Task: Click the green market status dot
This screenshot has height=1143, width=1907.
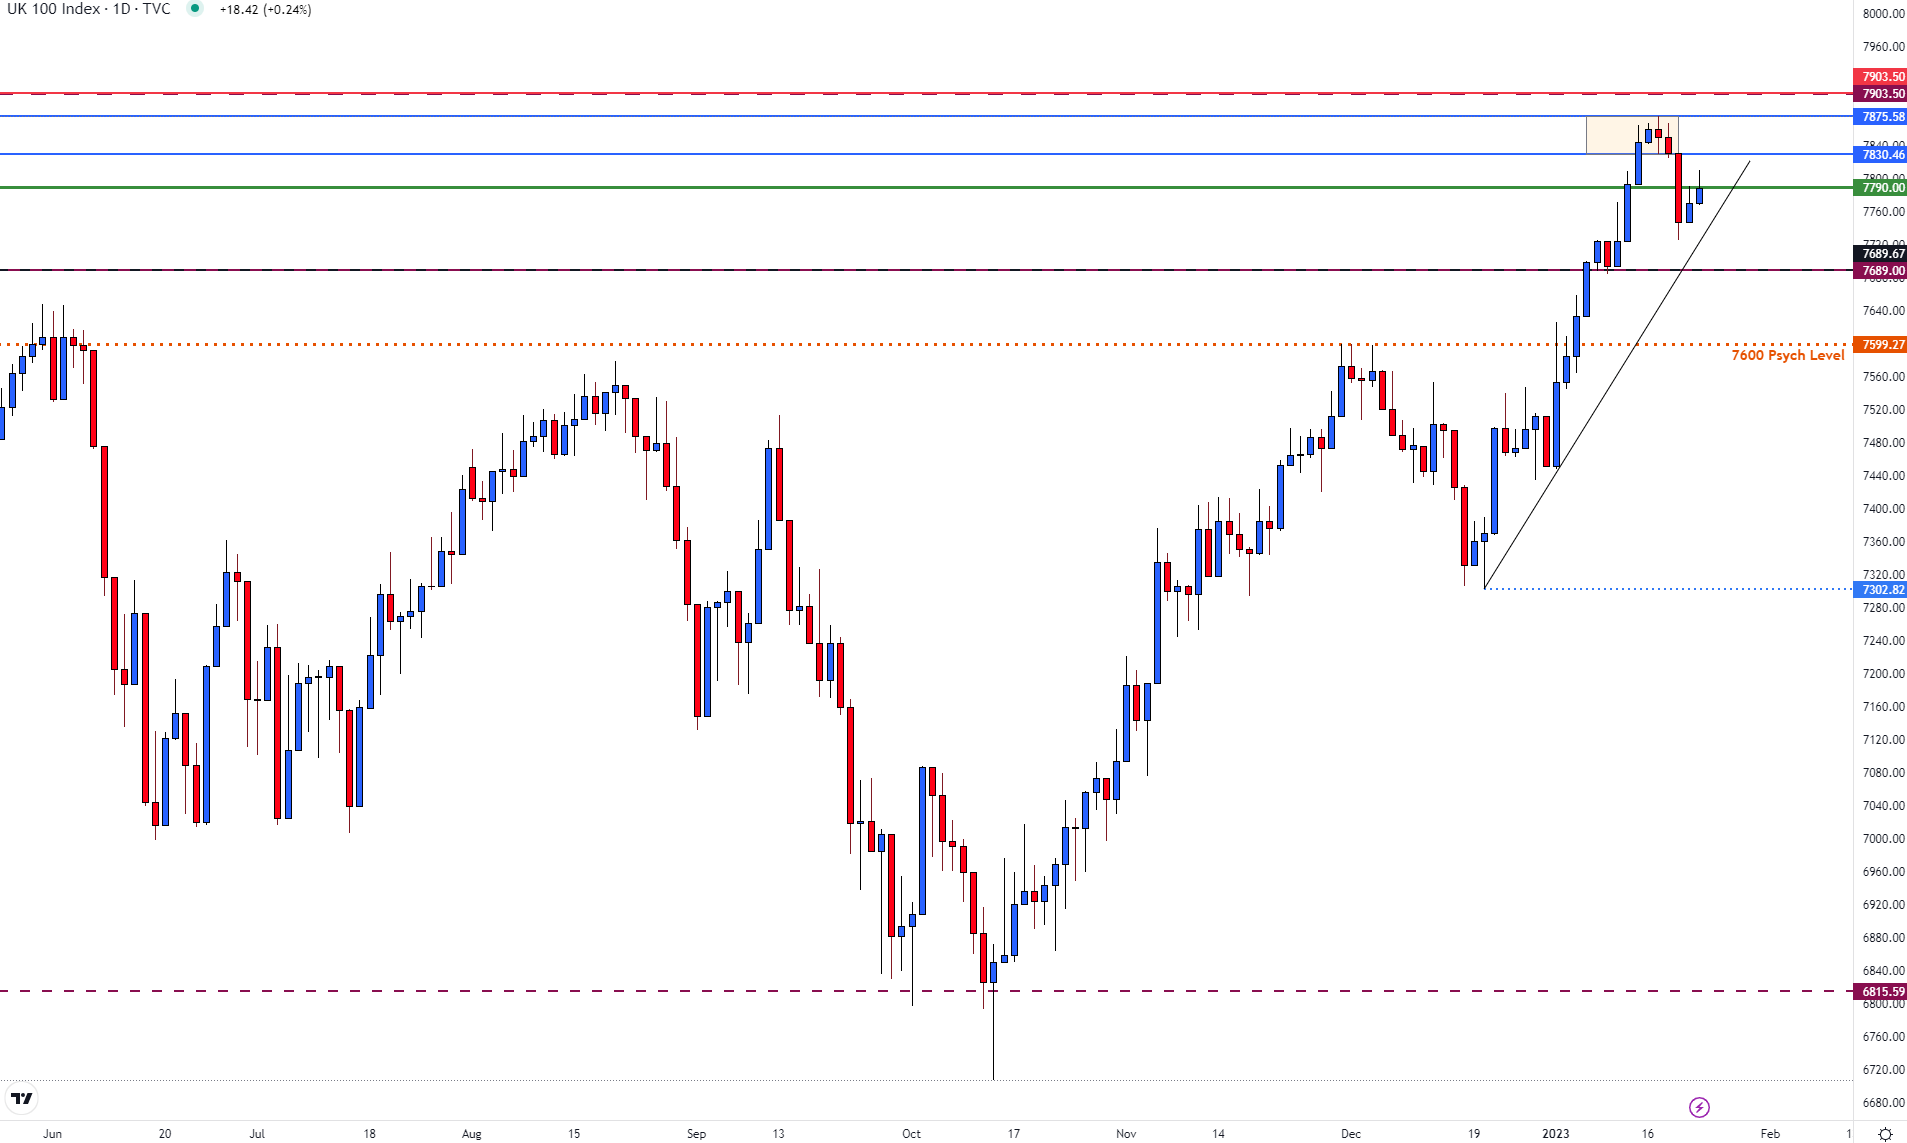Action: (195, 9)
